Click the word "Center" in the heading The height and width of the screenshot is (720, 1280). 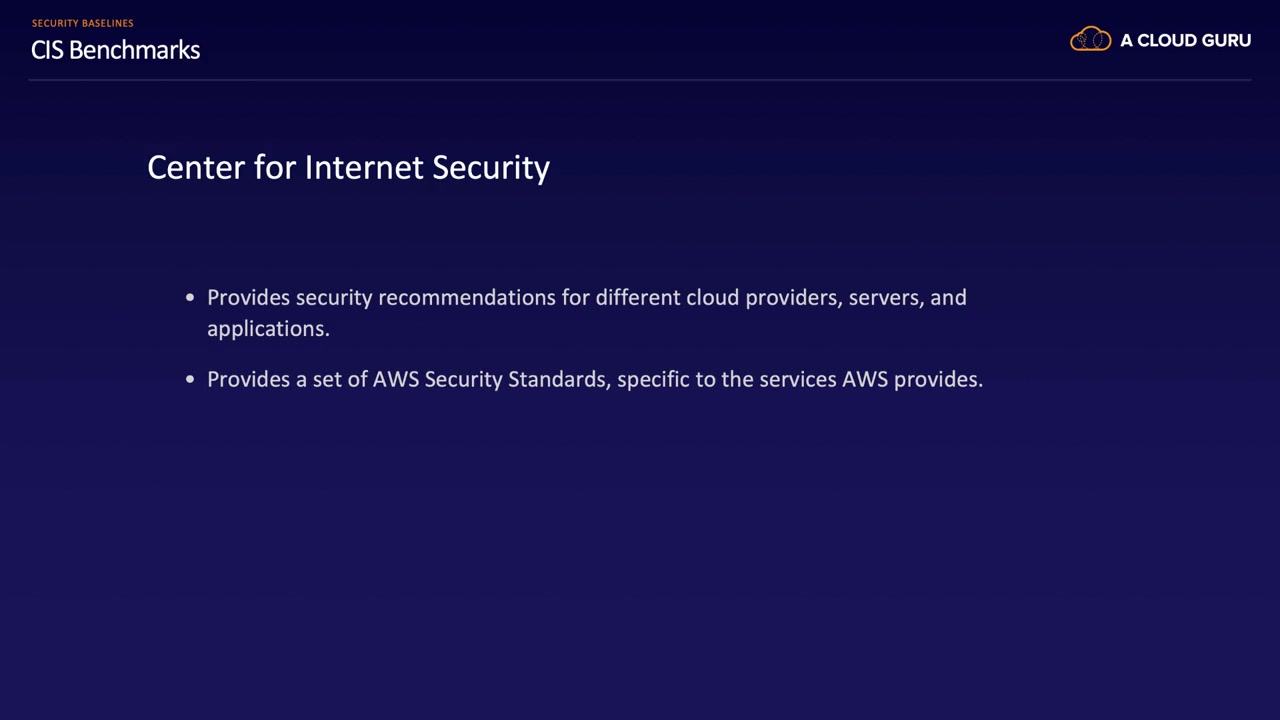pos(196,167)
